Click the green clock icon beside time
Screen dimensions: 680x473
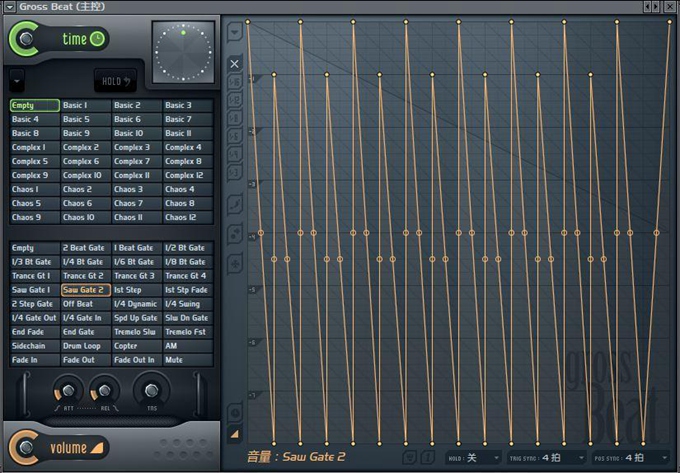point(97,39)
